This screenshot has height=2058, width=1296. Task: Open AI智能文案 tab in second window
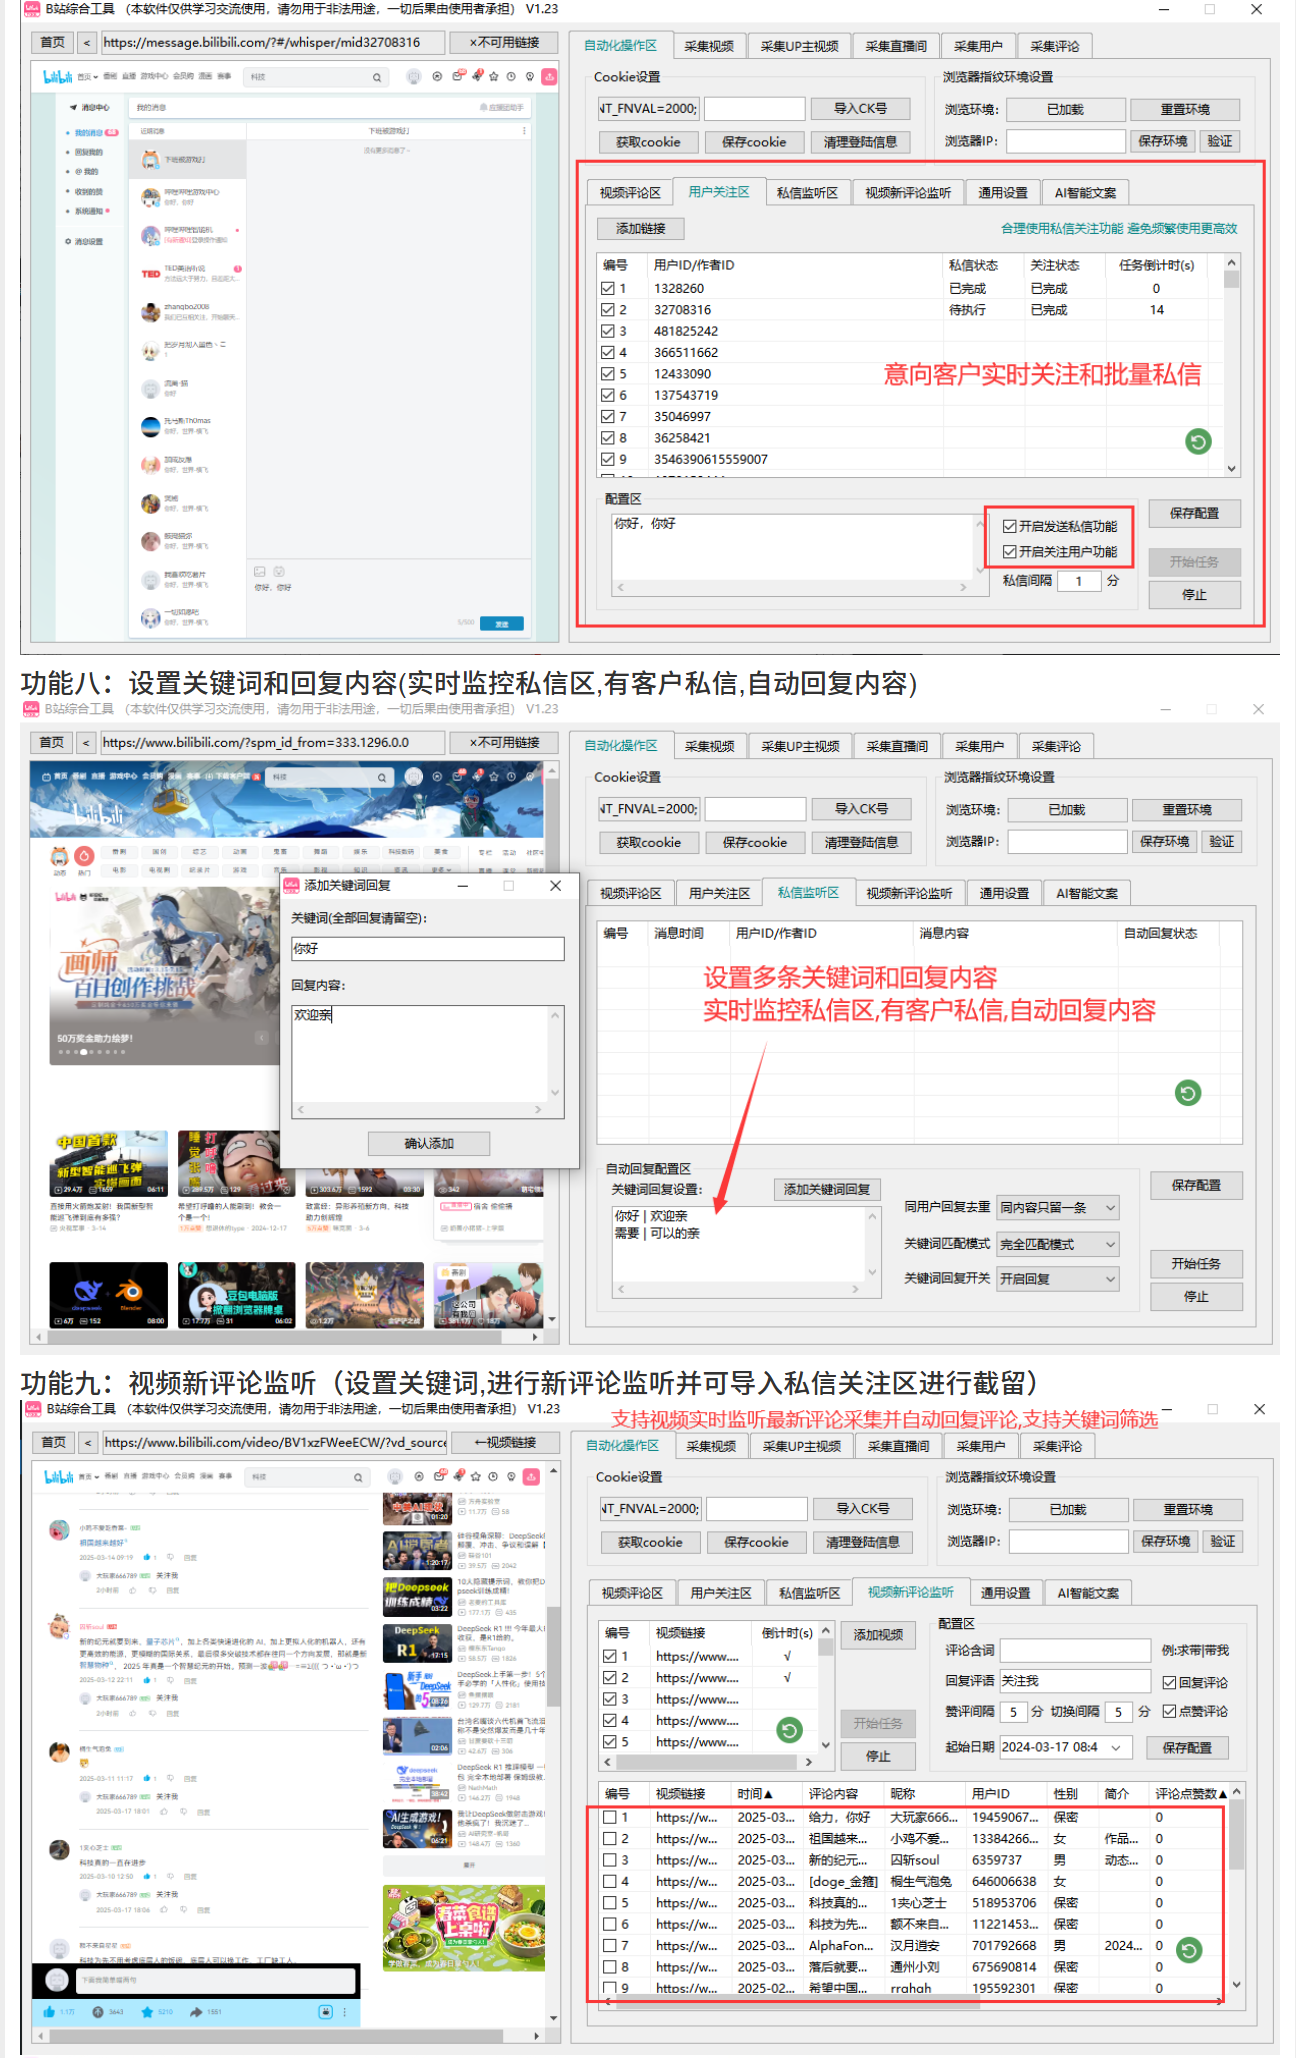pos(1087,893)
